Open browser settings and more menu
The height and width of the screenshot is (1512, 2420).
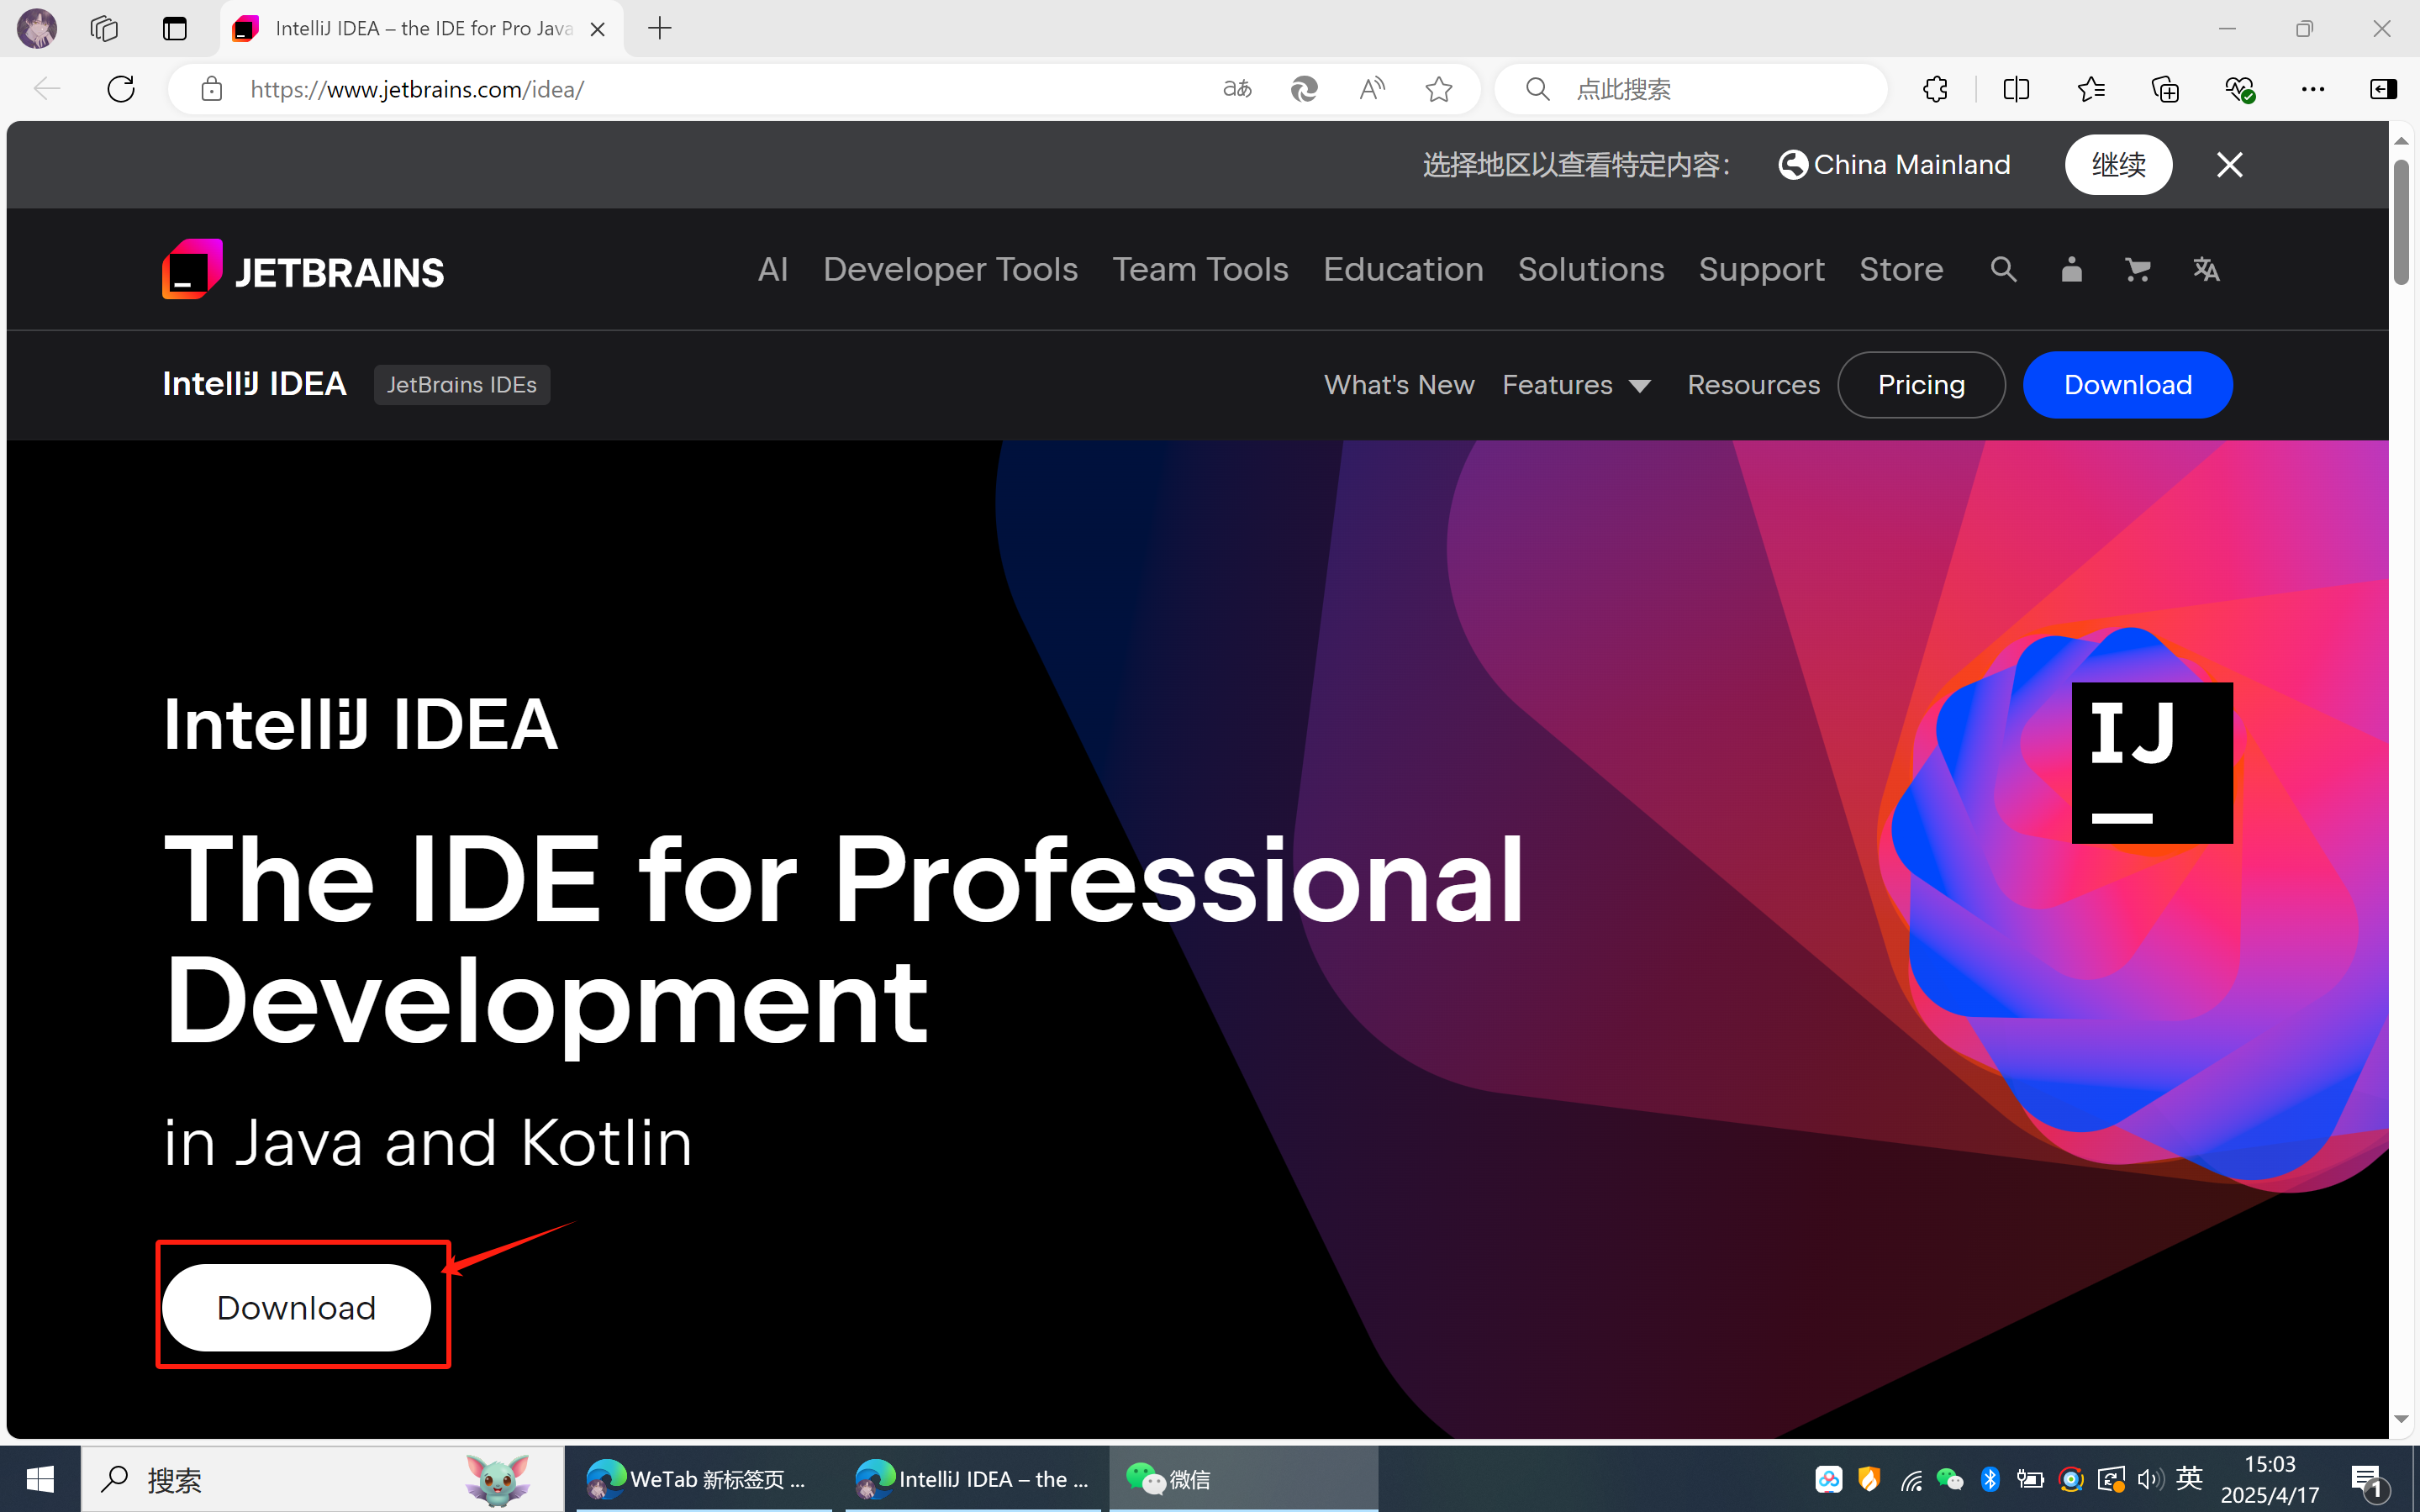pyautogui.click(x=2312, y=89)
